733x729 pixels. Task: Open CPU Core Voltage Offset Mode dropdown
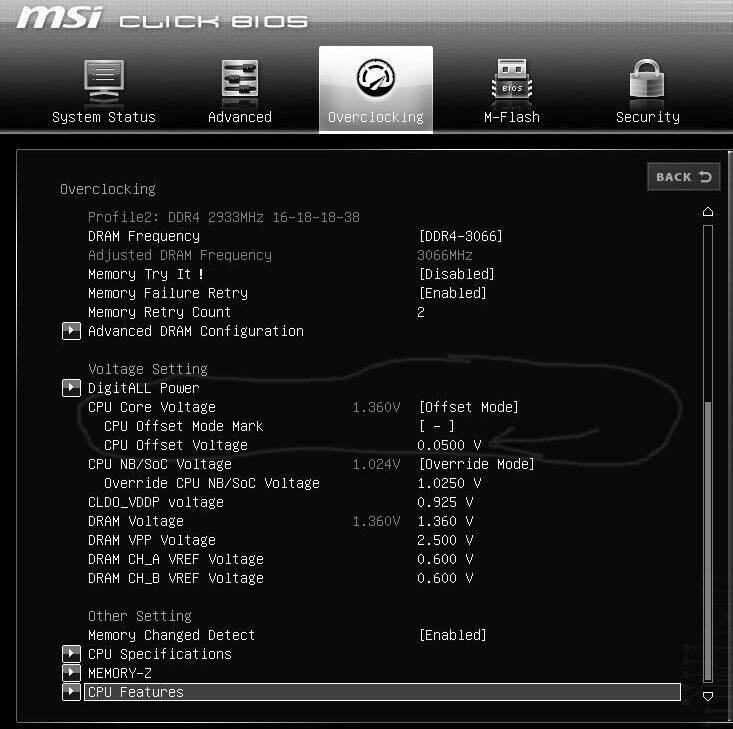(468, 407)
